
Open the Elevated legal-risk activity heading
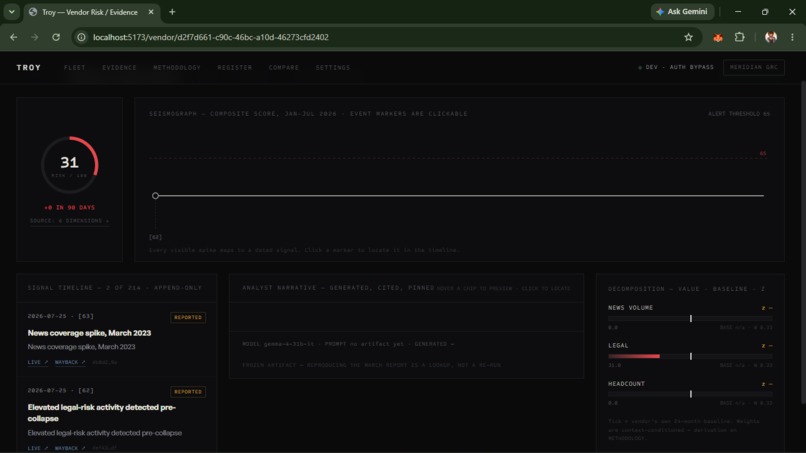102,412
